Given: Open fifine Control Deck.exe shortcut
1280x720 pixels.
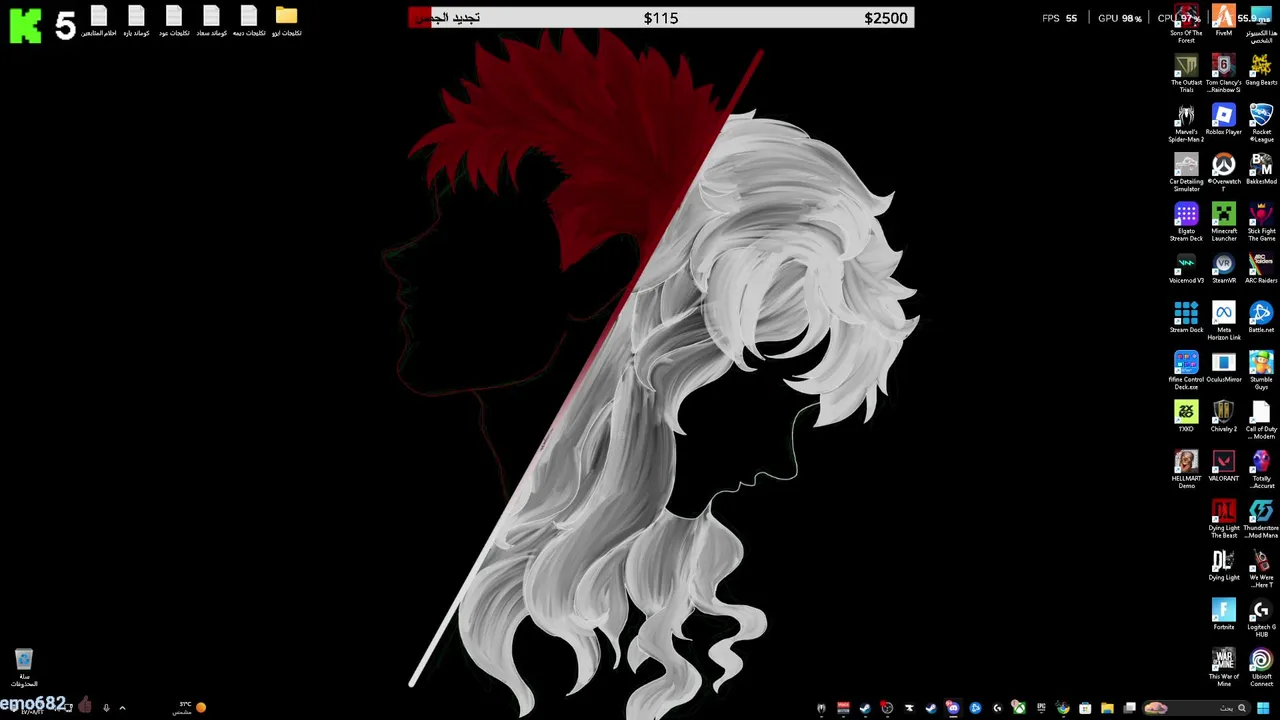Looking at the screenshot, I should (x=1186, y=370).
